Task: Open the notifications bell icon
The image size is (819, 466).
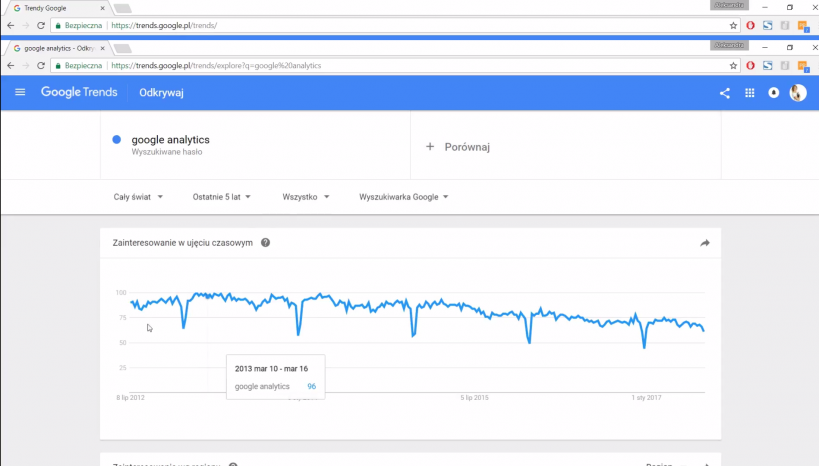Action: coord(774,93)
